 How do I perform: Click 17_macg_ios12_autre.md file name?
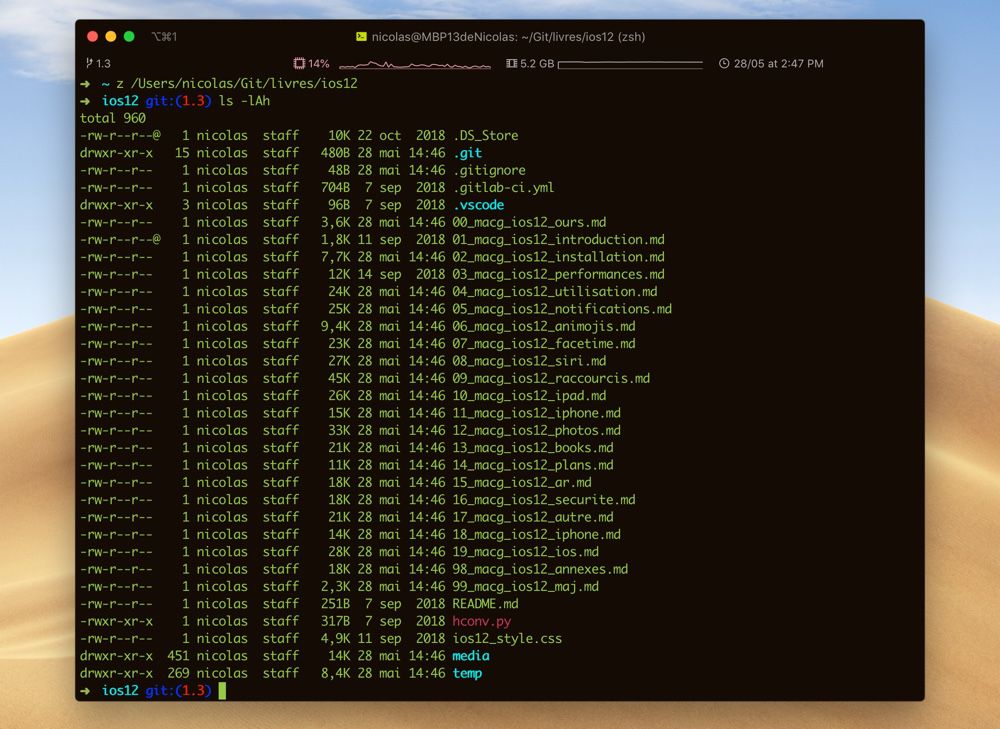tap(533, 517)
